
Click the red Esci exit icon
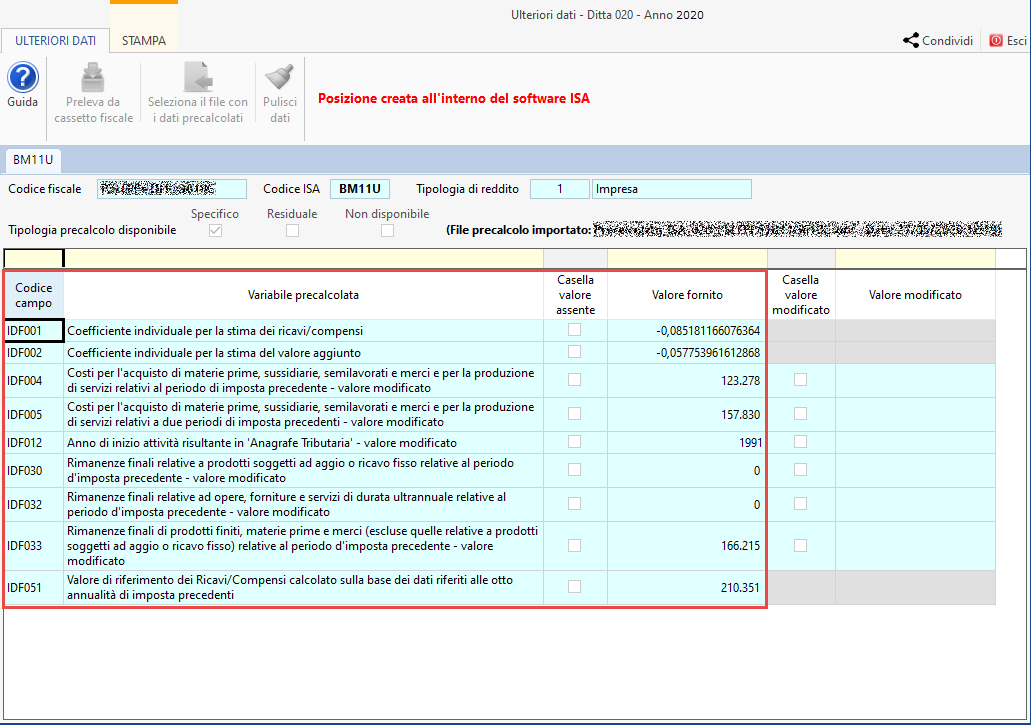(996, 41)
